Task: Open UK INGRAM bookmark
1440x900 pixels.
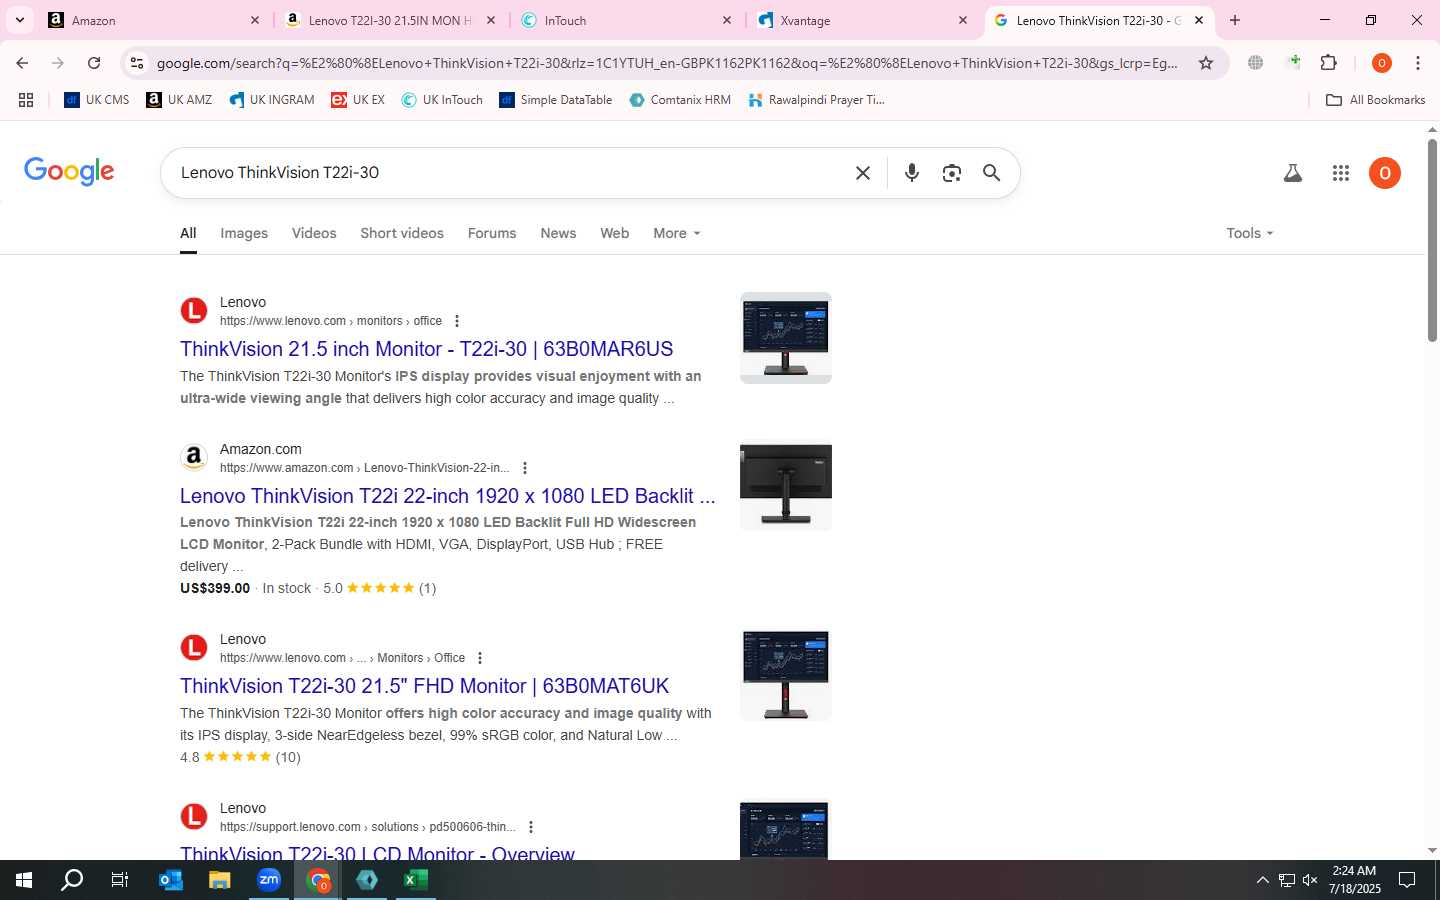Action: coord(272,100)
